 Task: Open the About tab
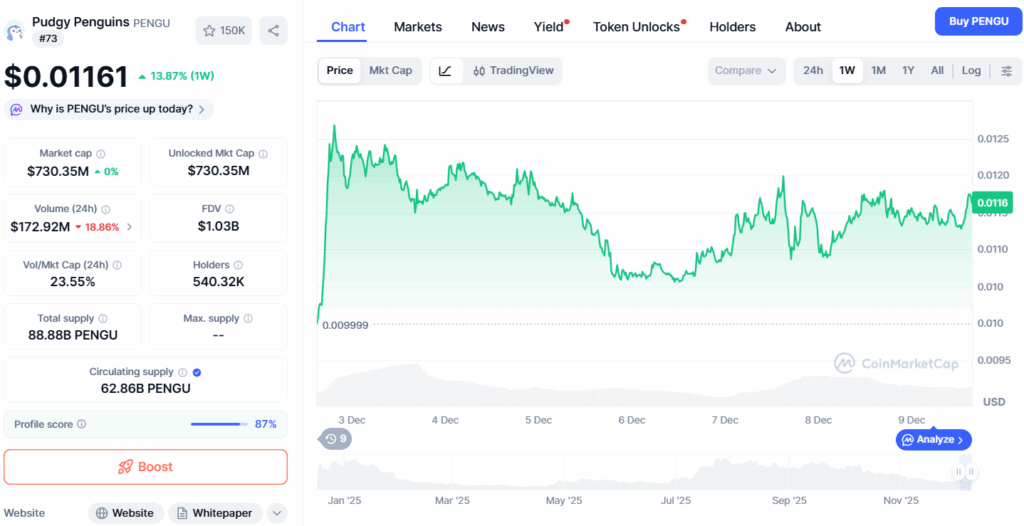point(803,27)
